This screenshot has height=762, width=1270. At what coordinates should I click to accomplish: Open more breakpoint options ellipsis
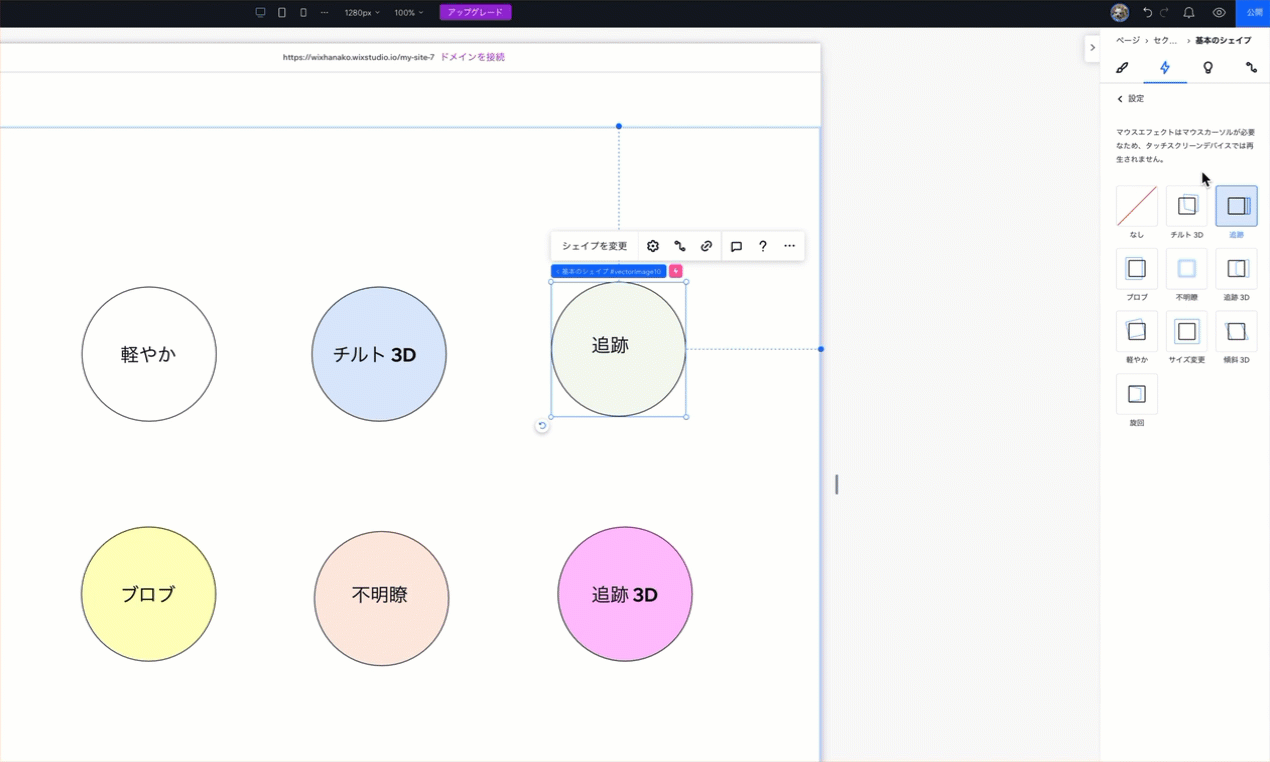tap(324, 13)
